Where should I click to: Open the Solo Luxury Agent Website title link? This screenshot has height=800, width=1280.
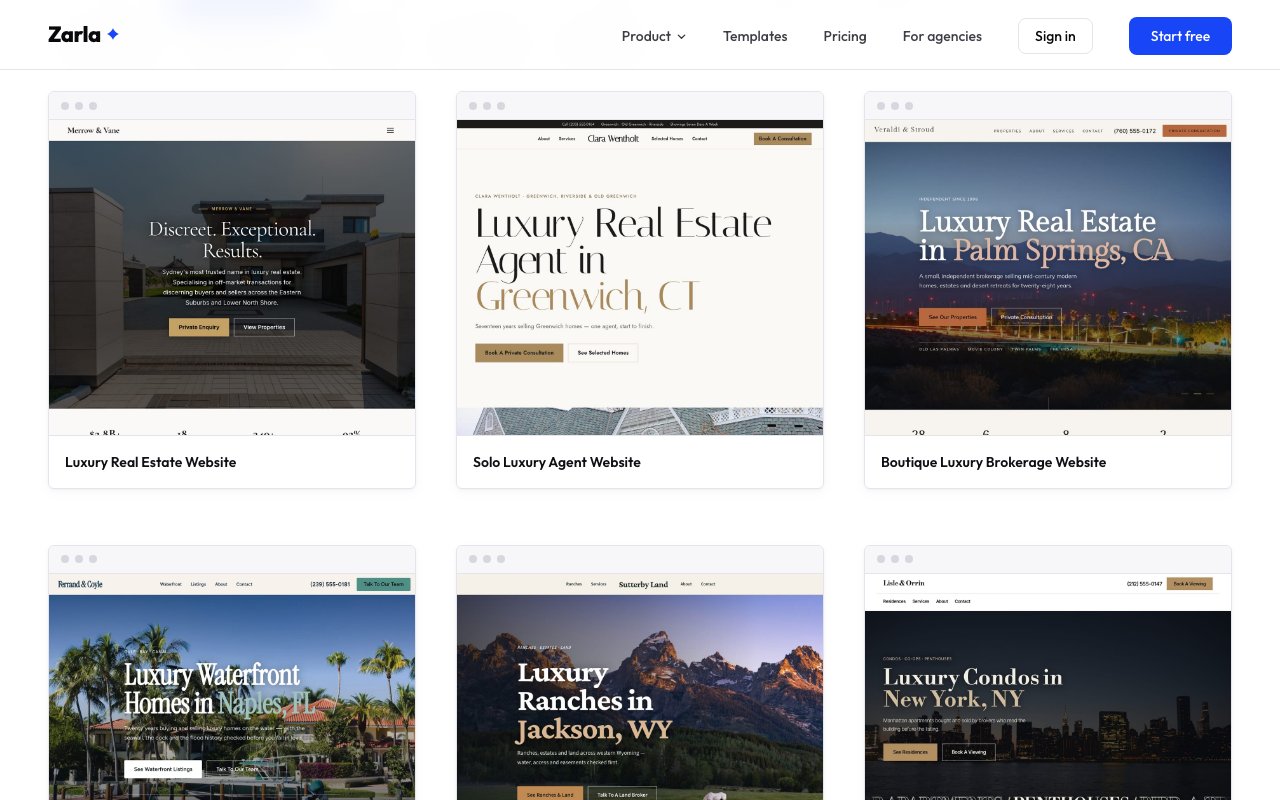coord(557,462)
